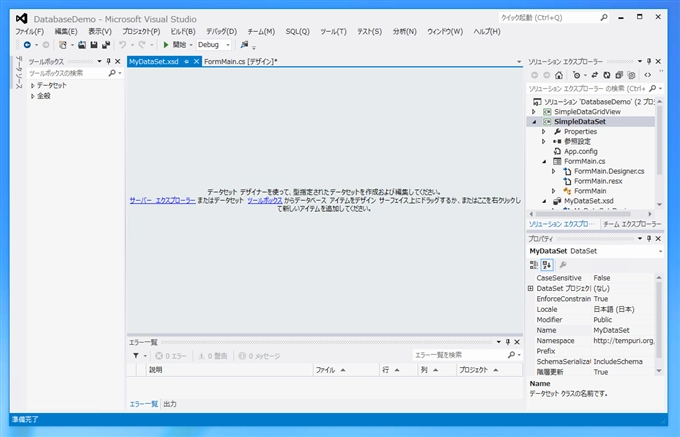Refresh Solution Explorer with the circular arrows icon
Screen dimensions: 680x437
pyautogui.click(x=607, y=75)
